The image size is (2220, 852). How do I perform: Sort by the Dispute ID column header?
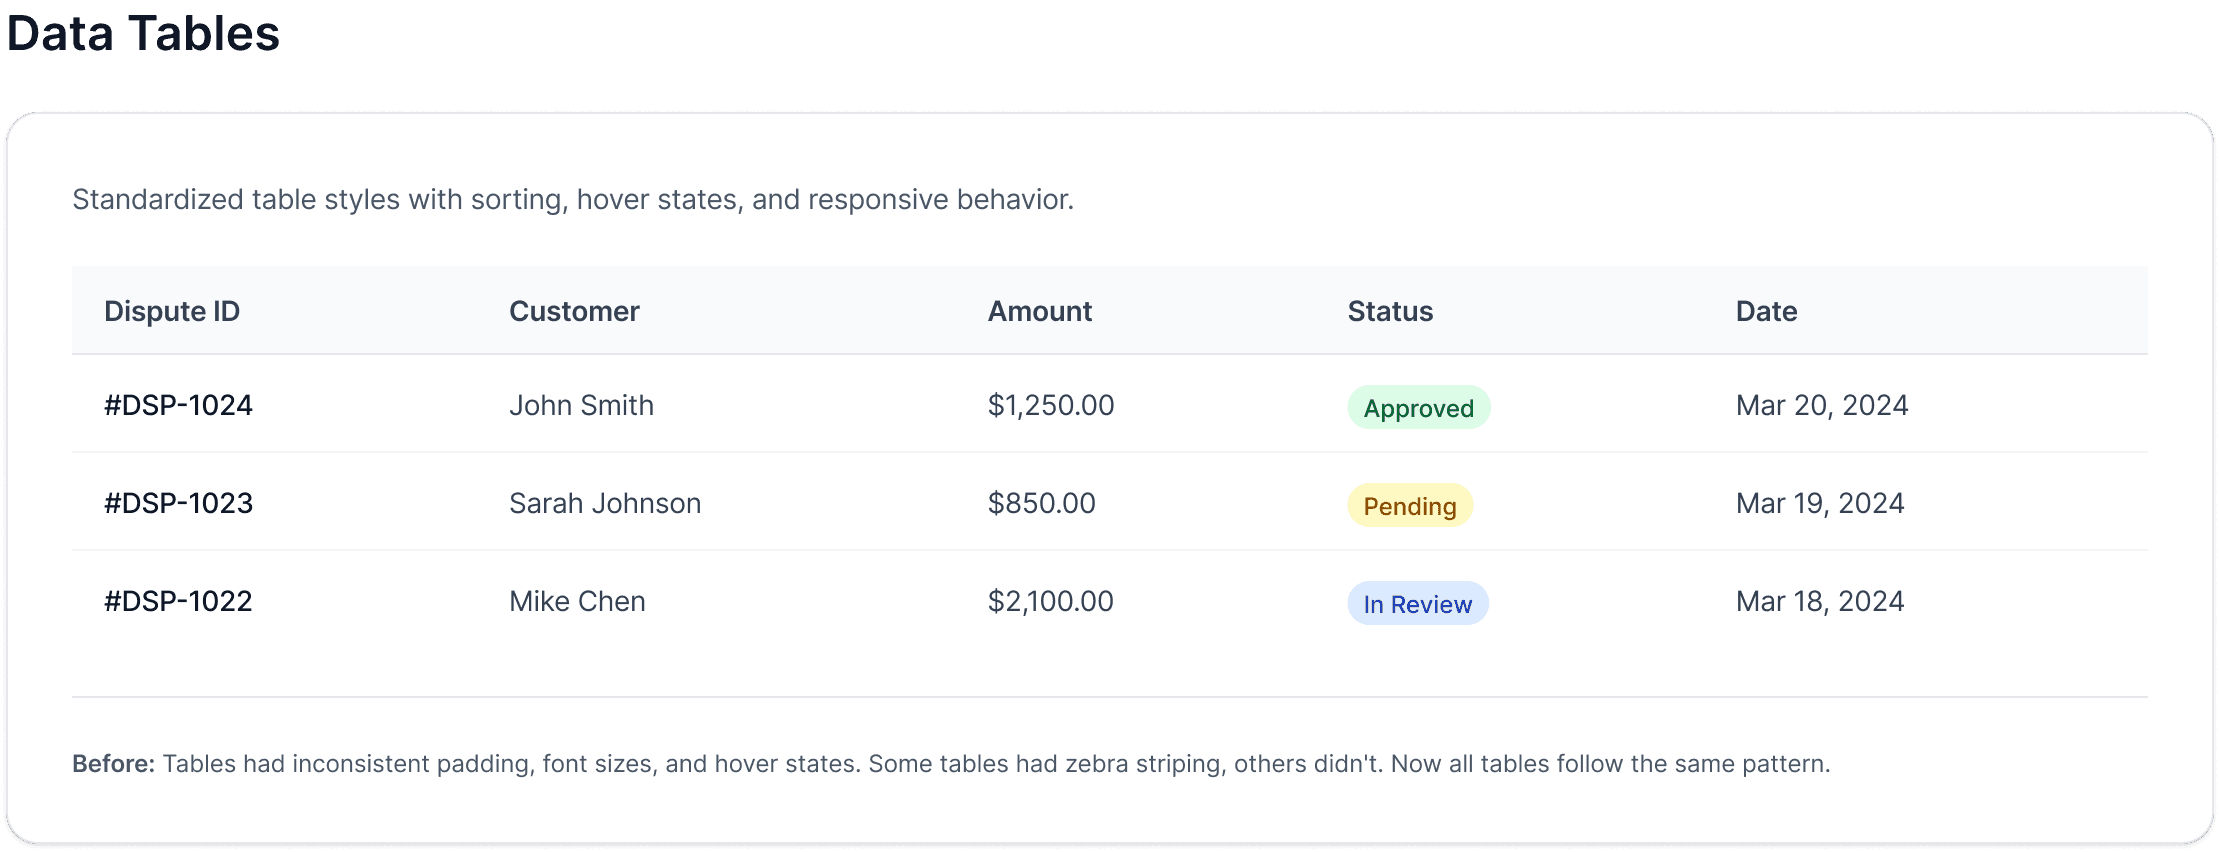coord(172,311)
